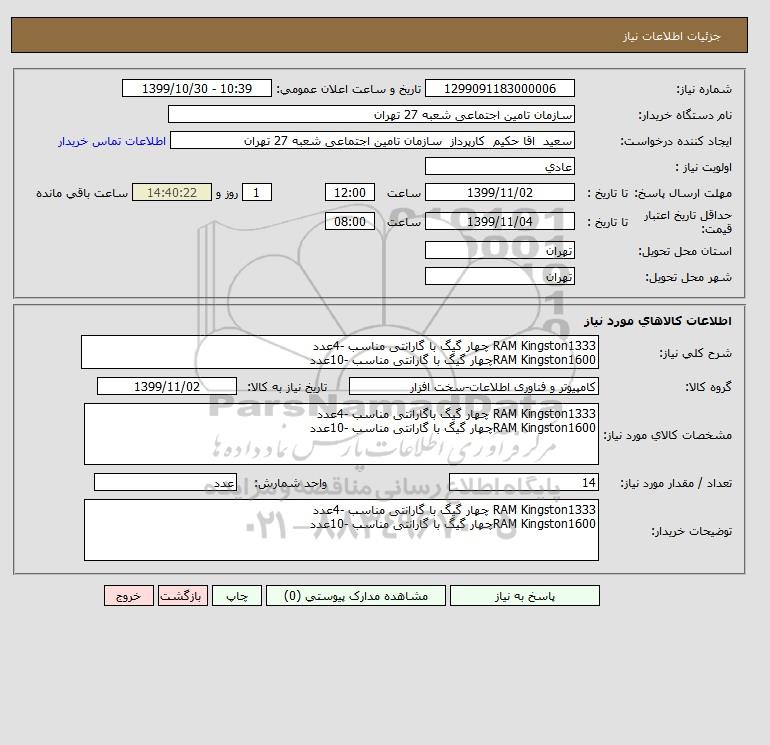Image resolution: width=770 pixels, height=745 pixels.
Task: Click the label تاریخ و ساعت اعلان عمومی:
Action: [x=349, y=89]
